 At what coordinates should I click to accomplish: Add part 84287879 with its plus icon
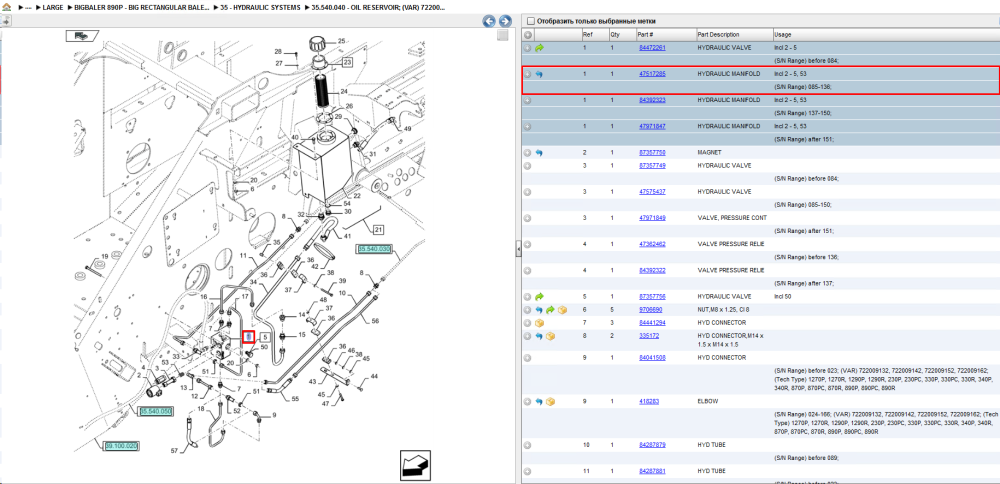click(x=527, y=445)
